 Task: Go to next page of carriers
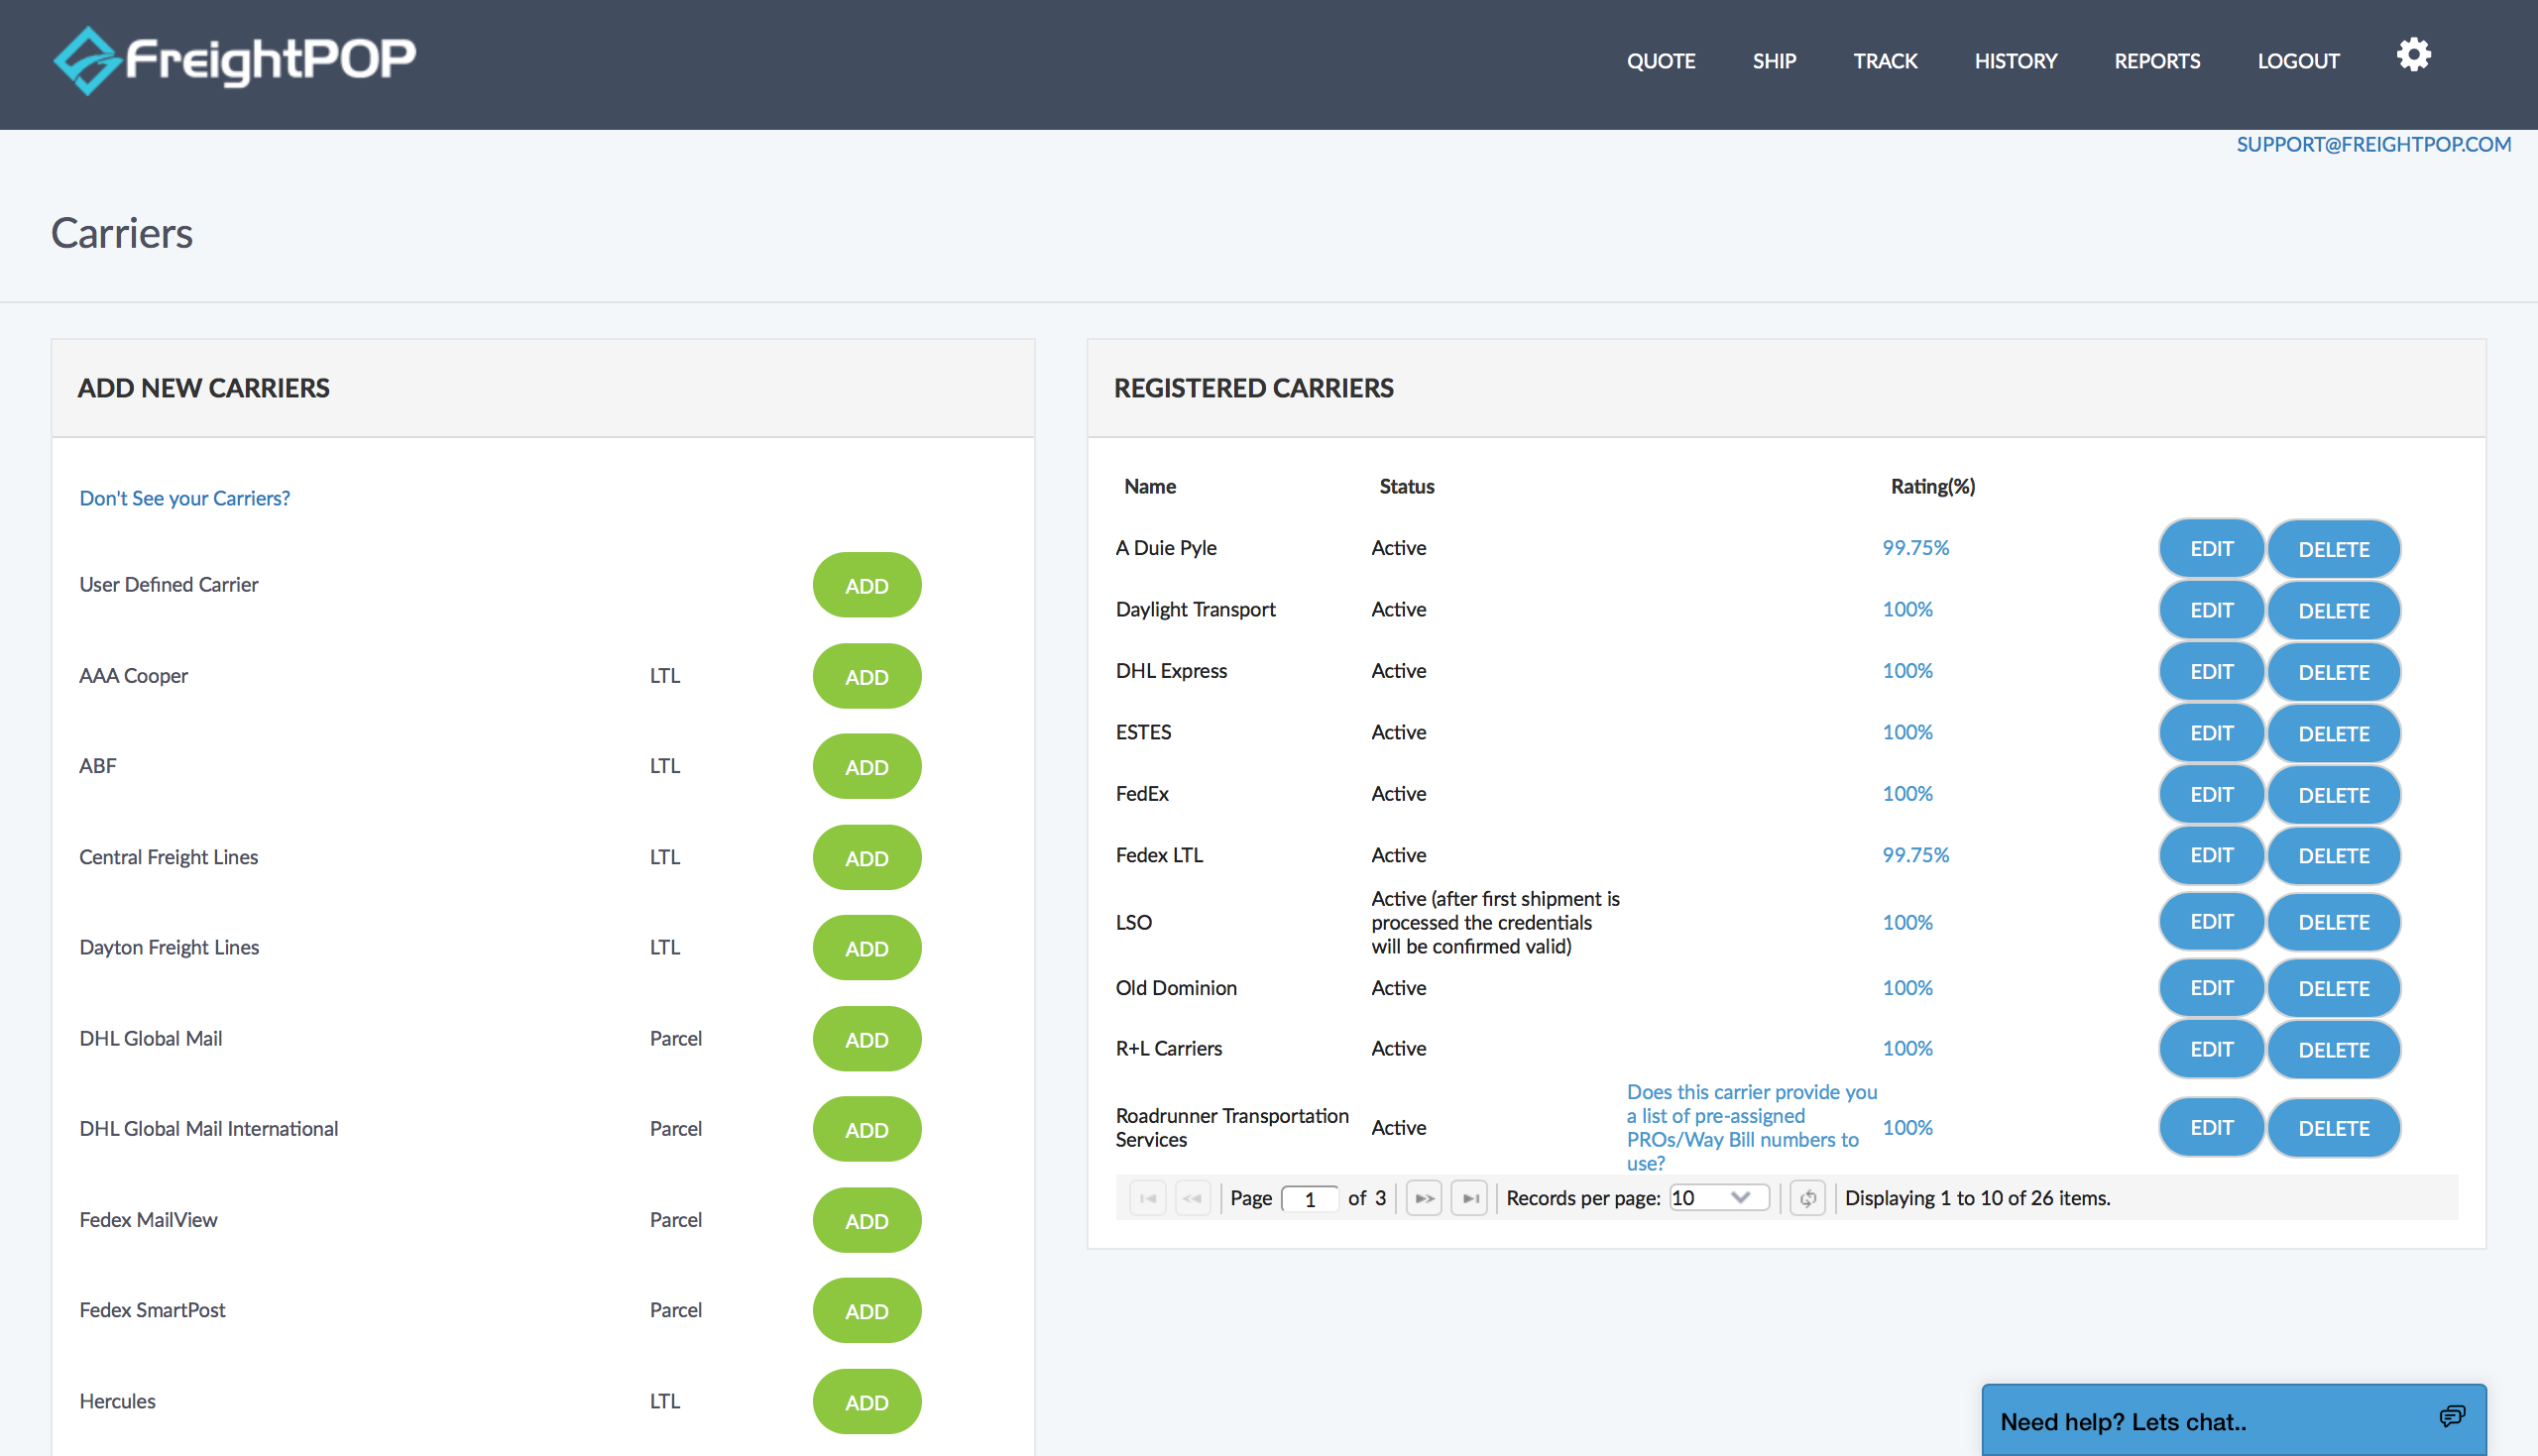coord(1424,1197)
